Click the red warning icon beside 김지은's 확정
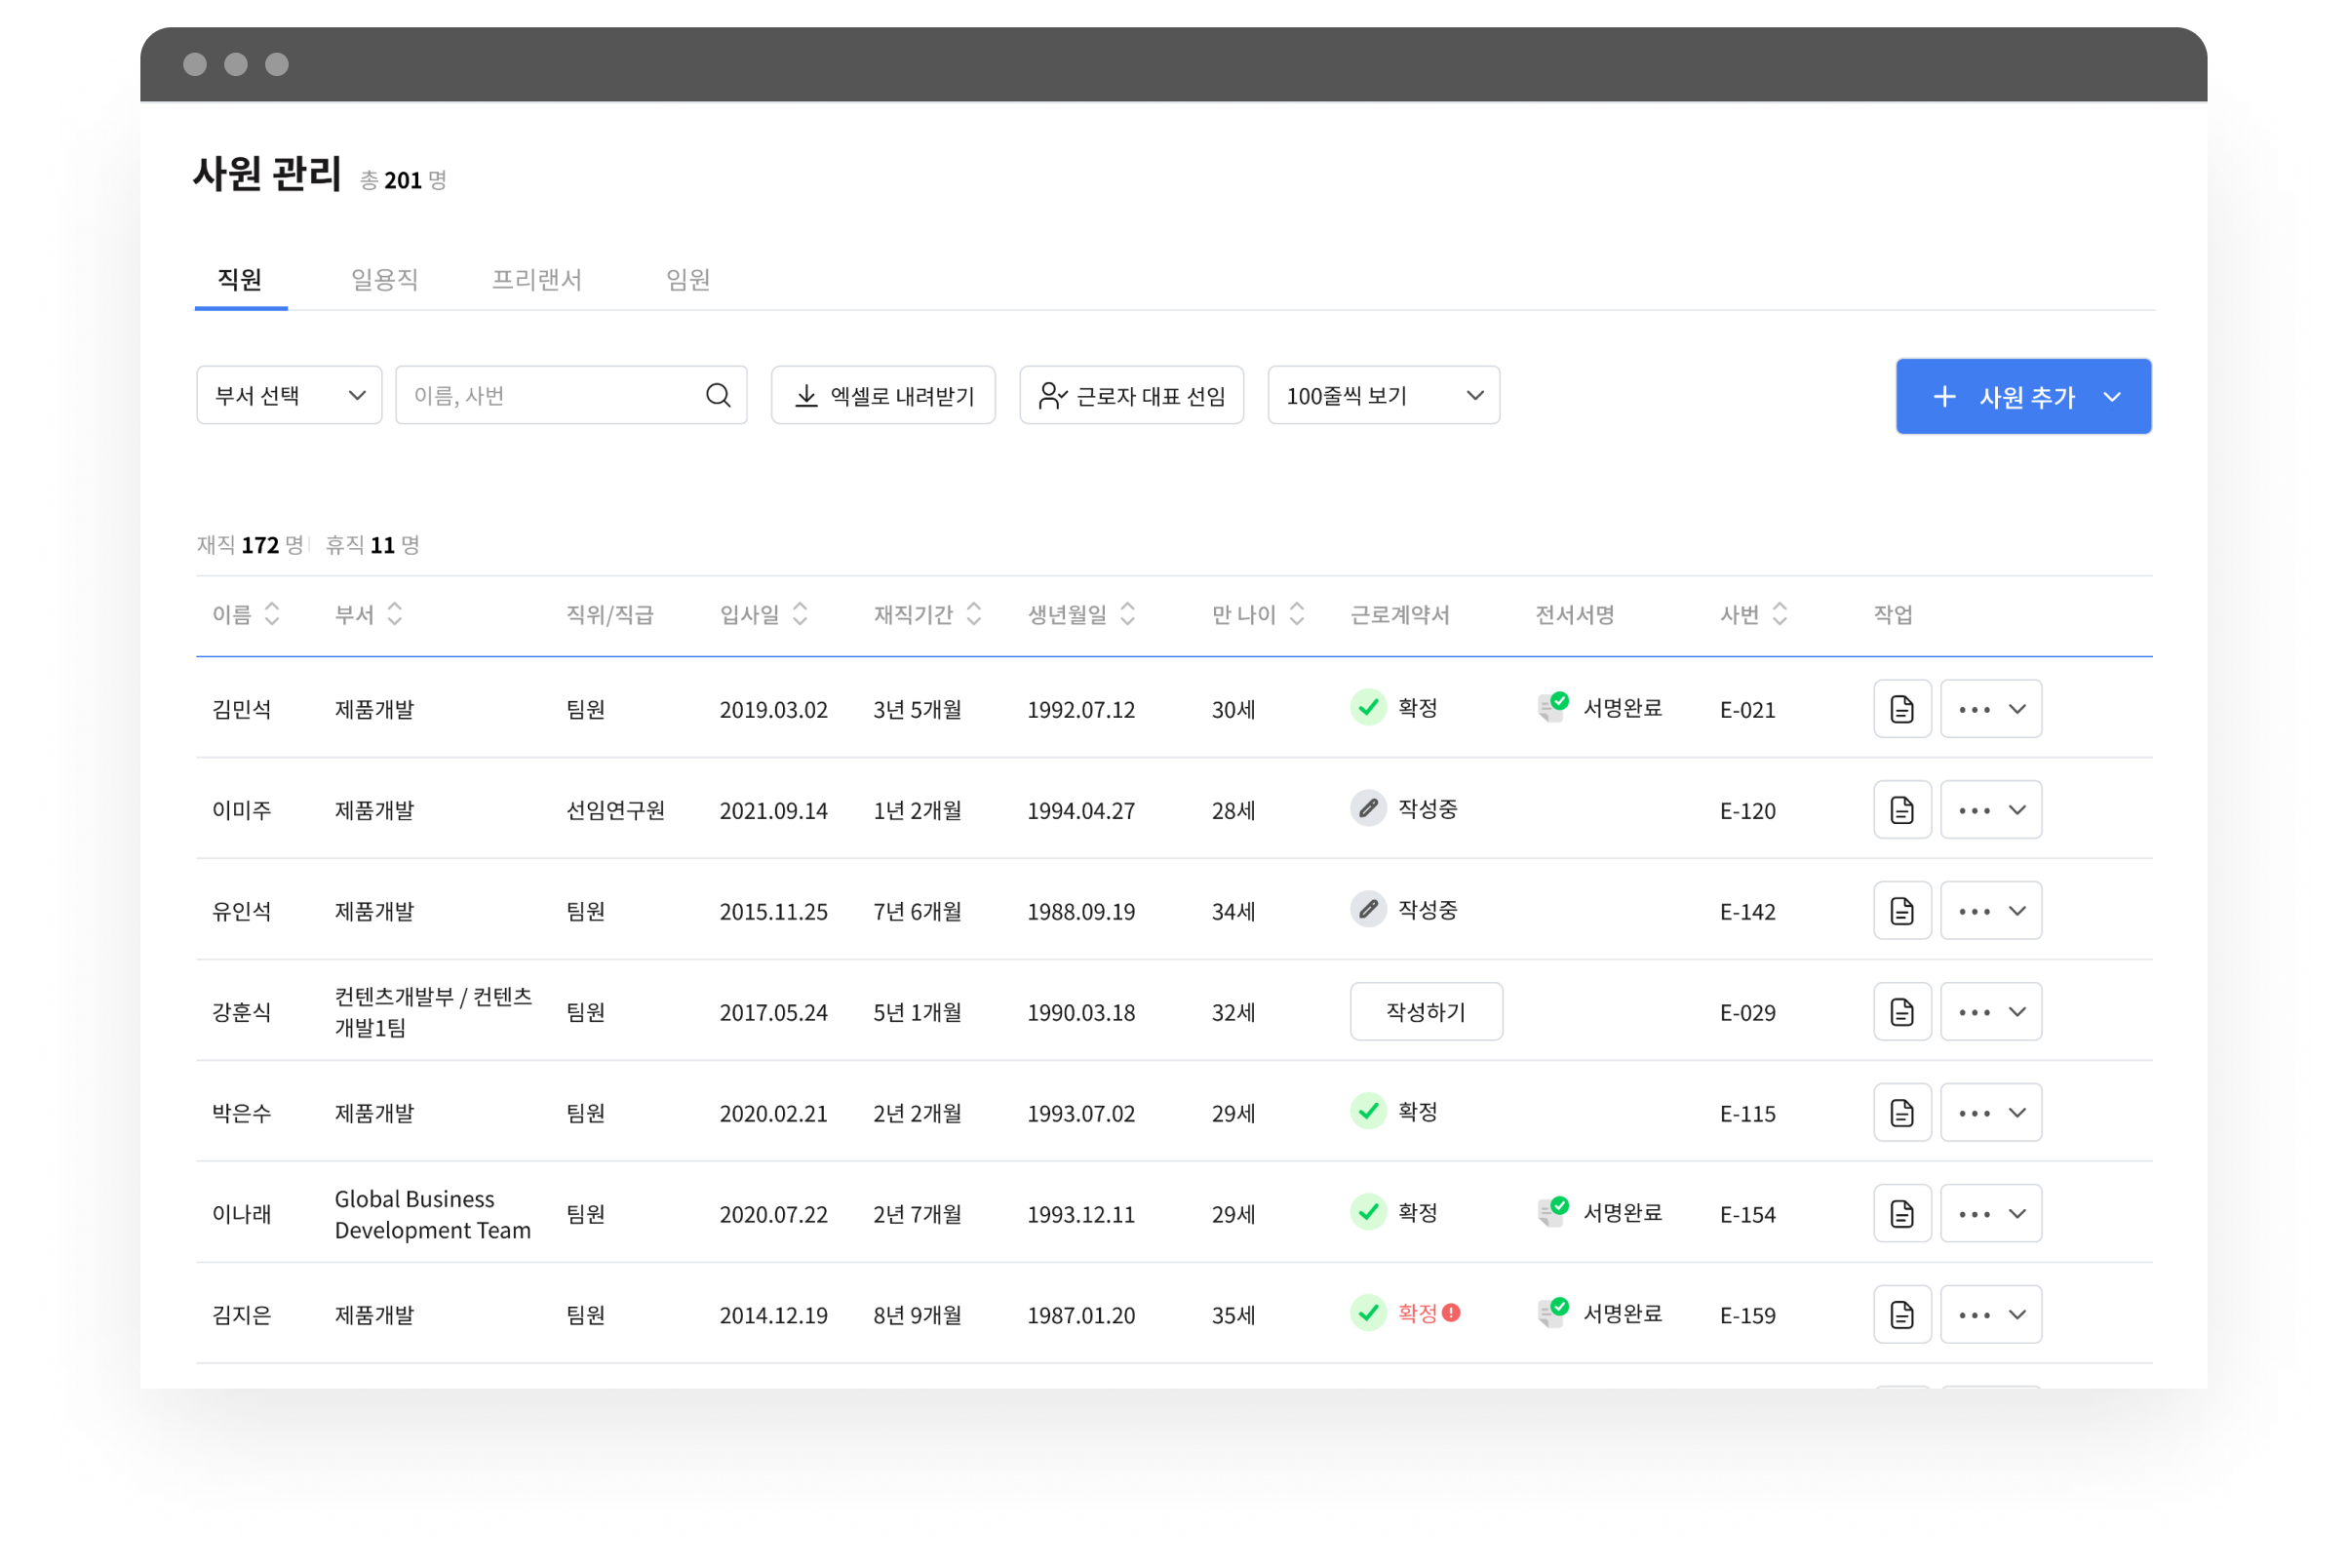 [x=1451, y=1313]
